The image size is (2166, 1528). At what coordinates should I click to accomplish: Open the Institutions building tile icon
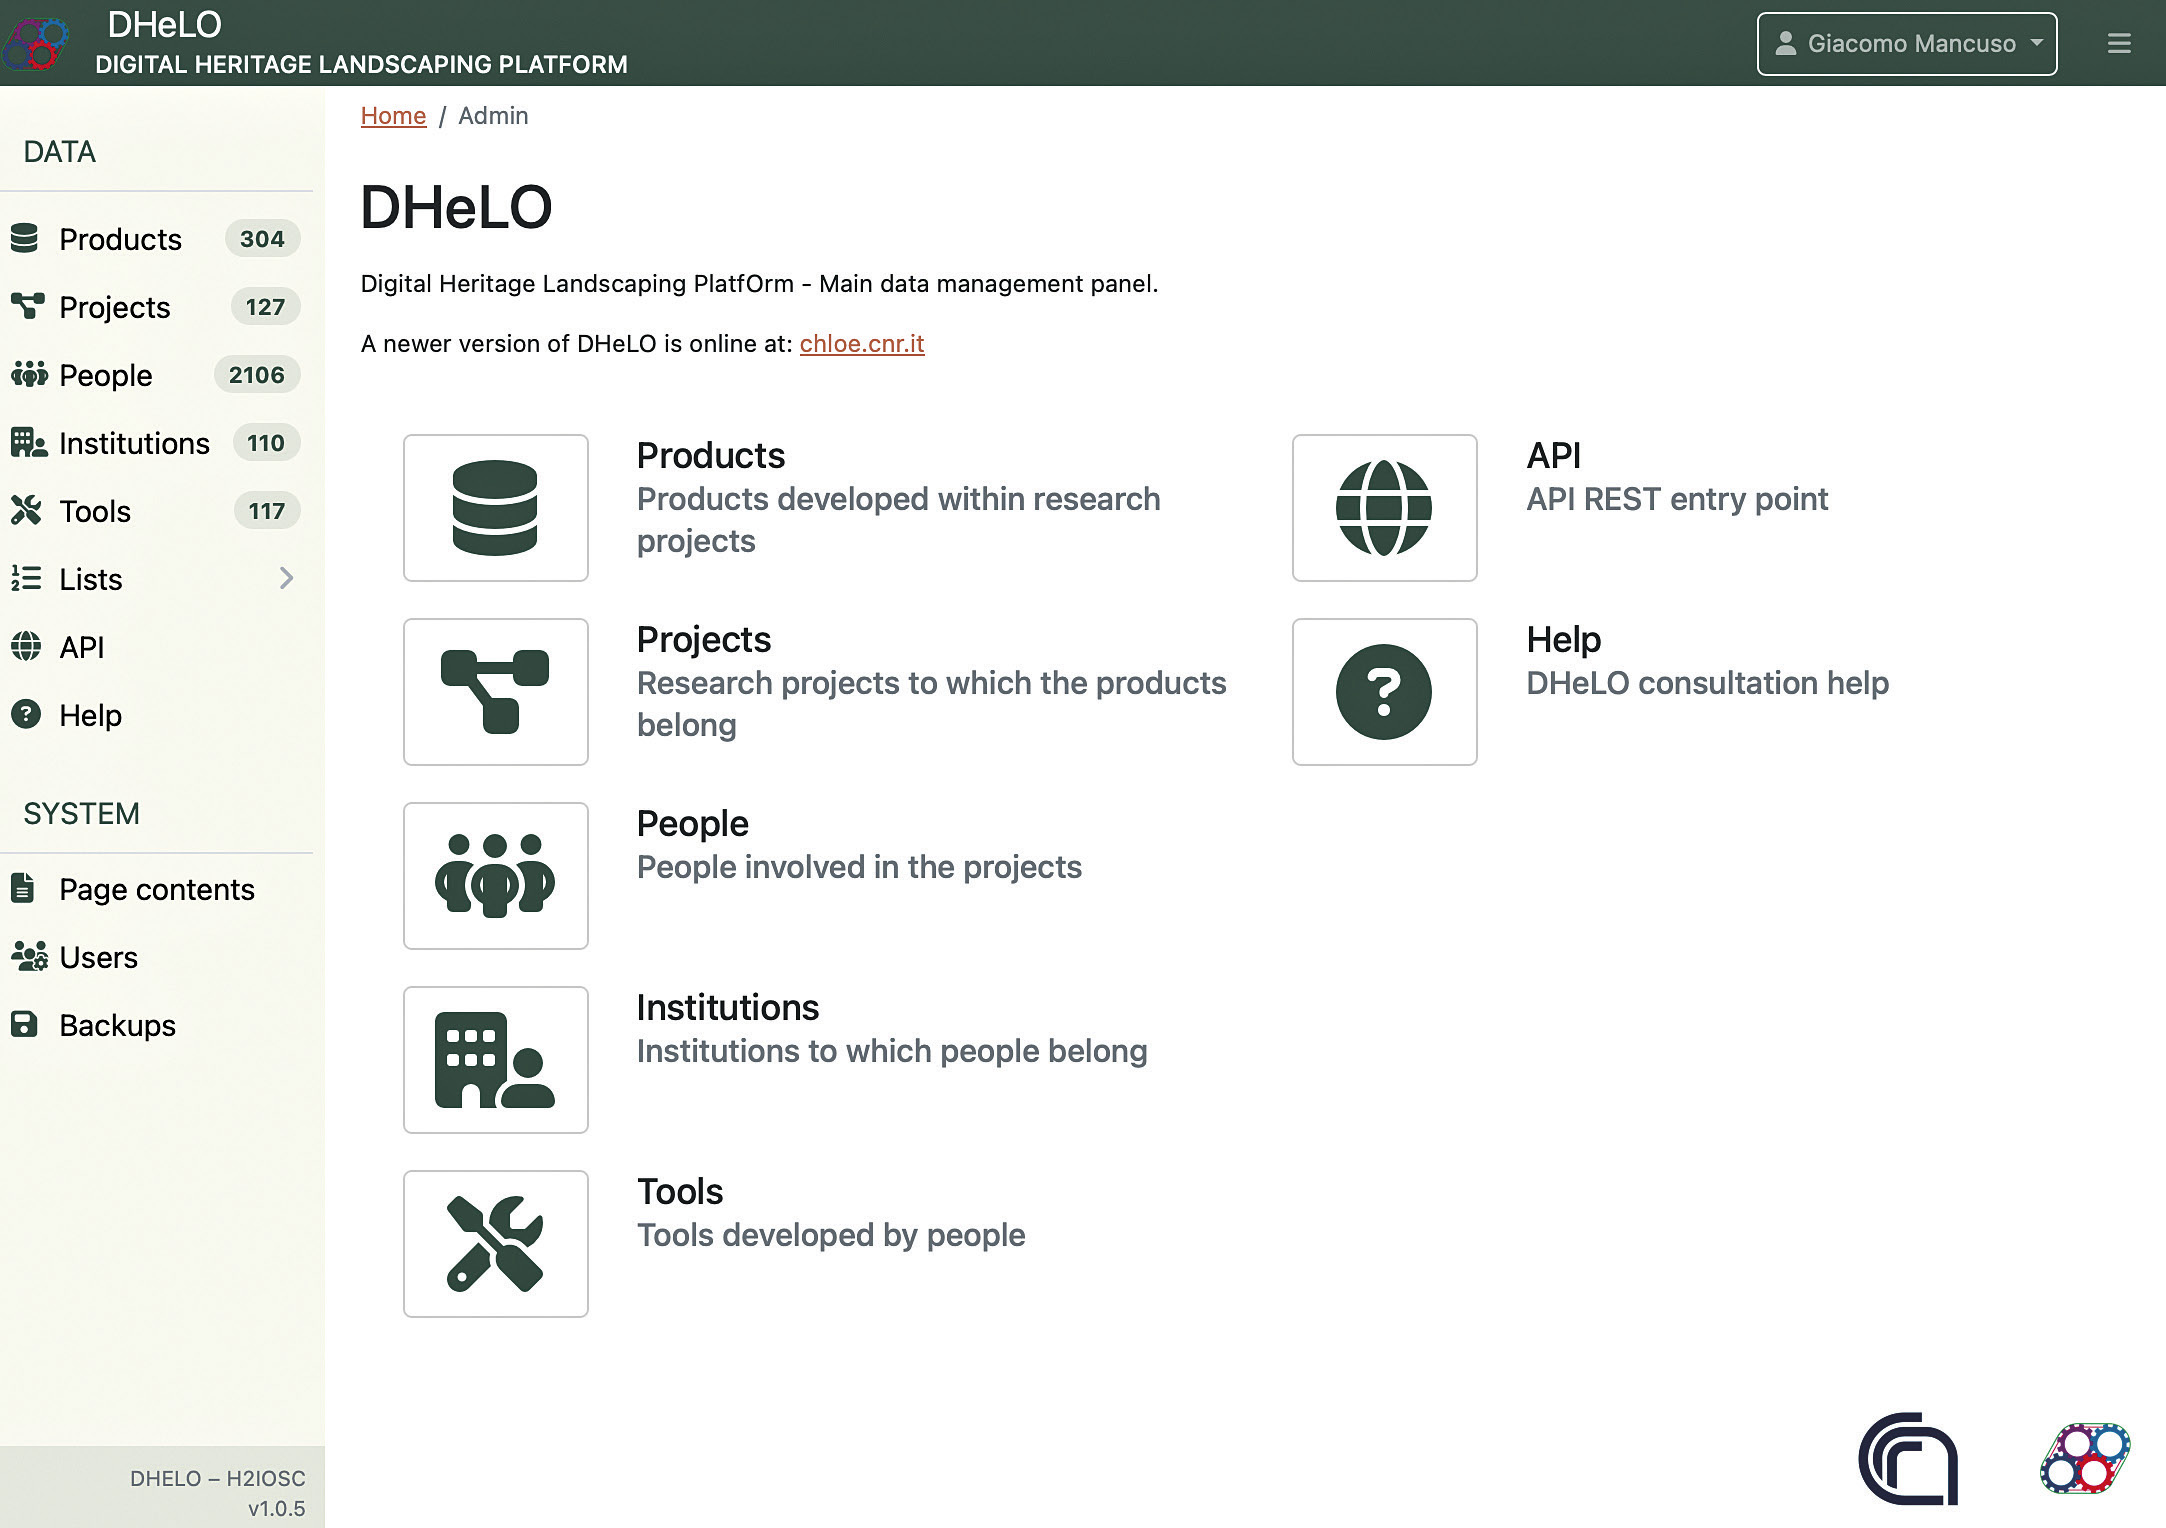tap(495, 1060)
